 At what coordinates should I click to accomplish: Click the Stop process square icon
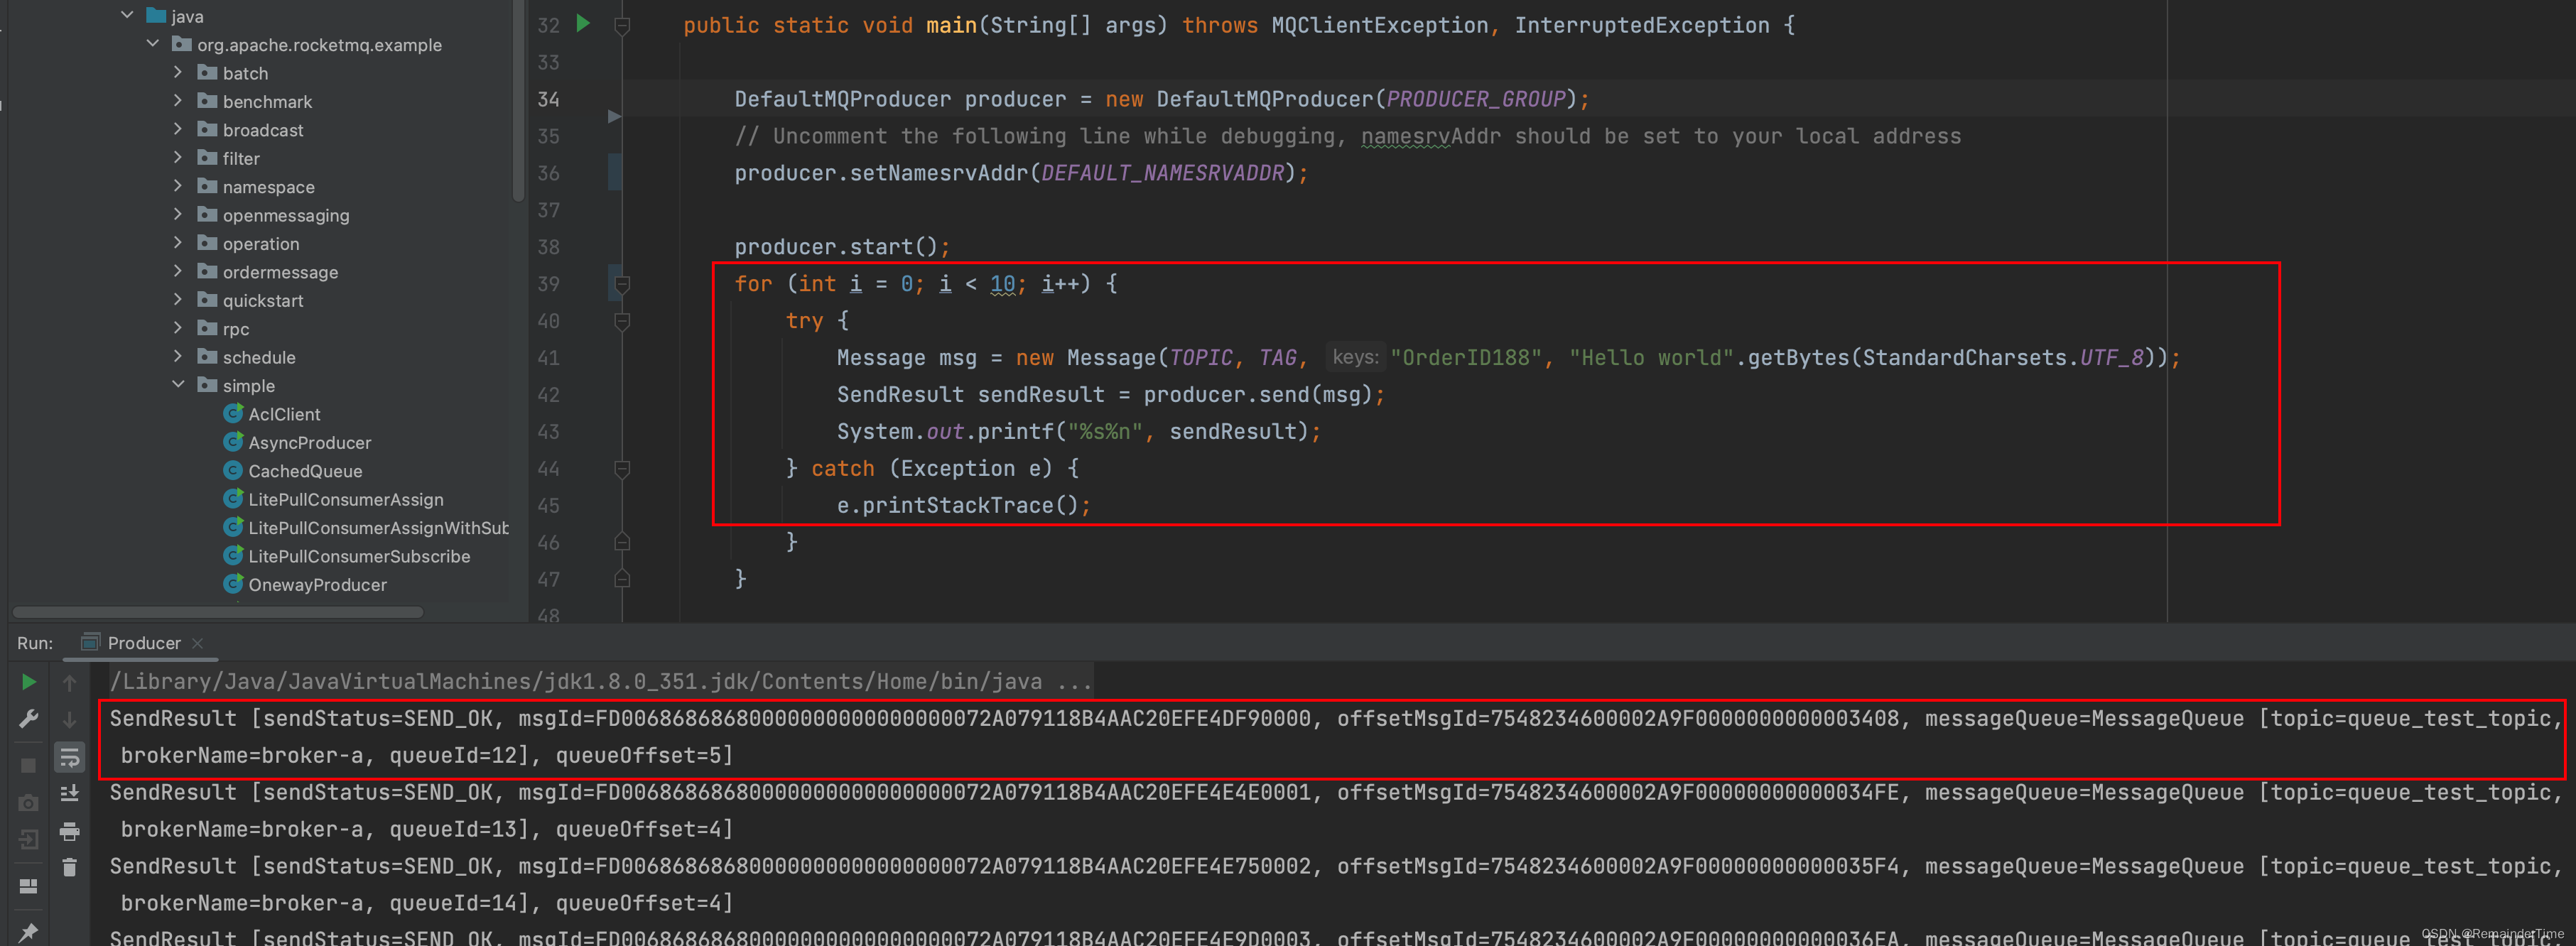point(29,765)
